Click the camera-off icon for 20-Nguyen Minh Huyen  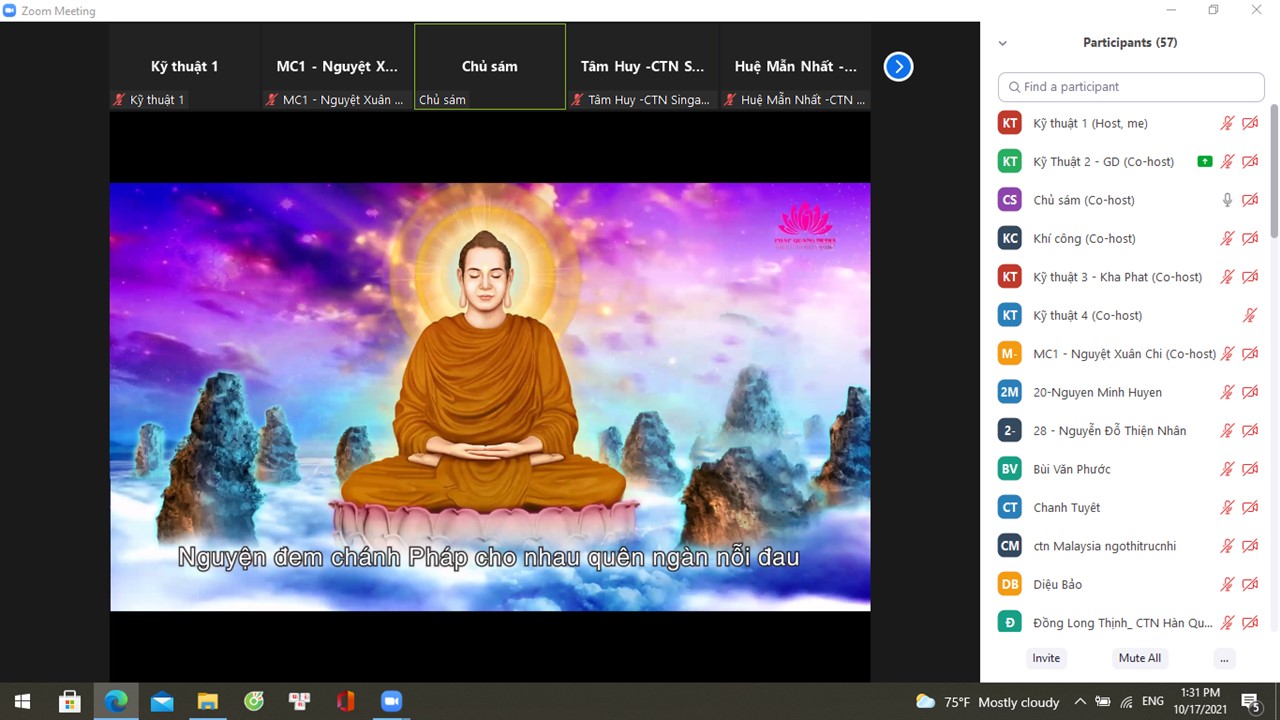1250,392
